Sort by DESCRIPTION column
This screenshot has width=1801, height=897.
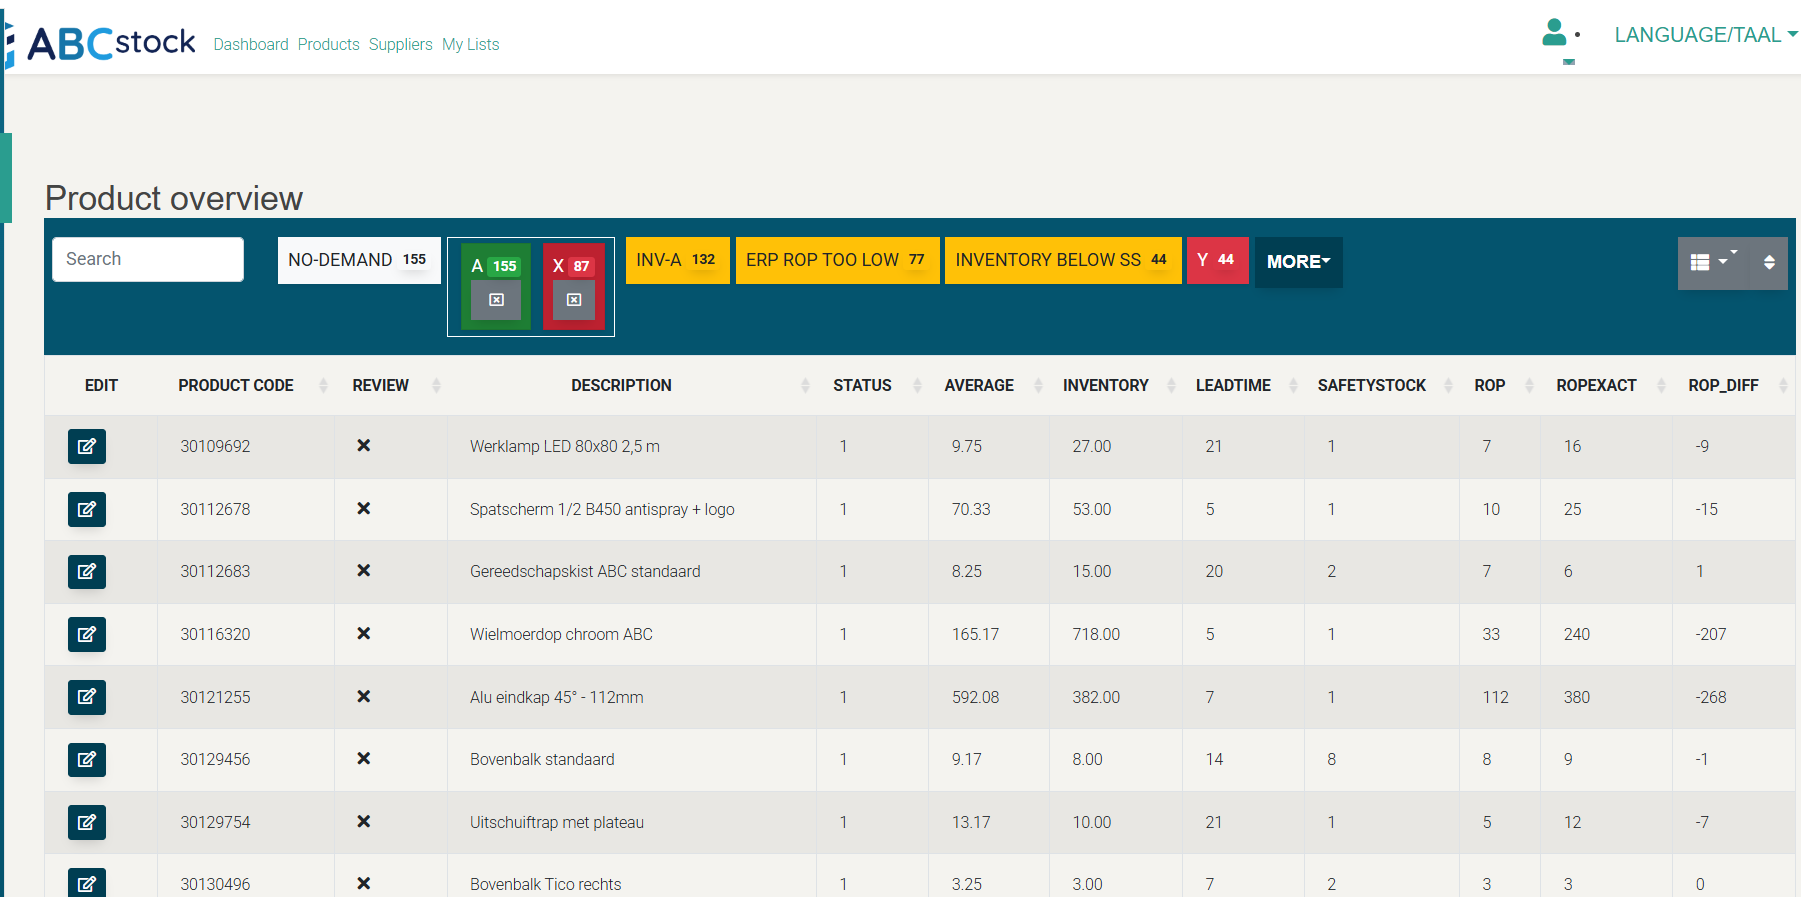pyautogui.click(x=632, y=385)
